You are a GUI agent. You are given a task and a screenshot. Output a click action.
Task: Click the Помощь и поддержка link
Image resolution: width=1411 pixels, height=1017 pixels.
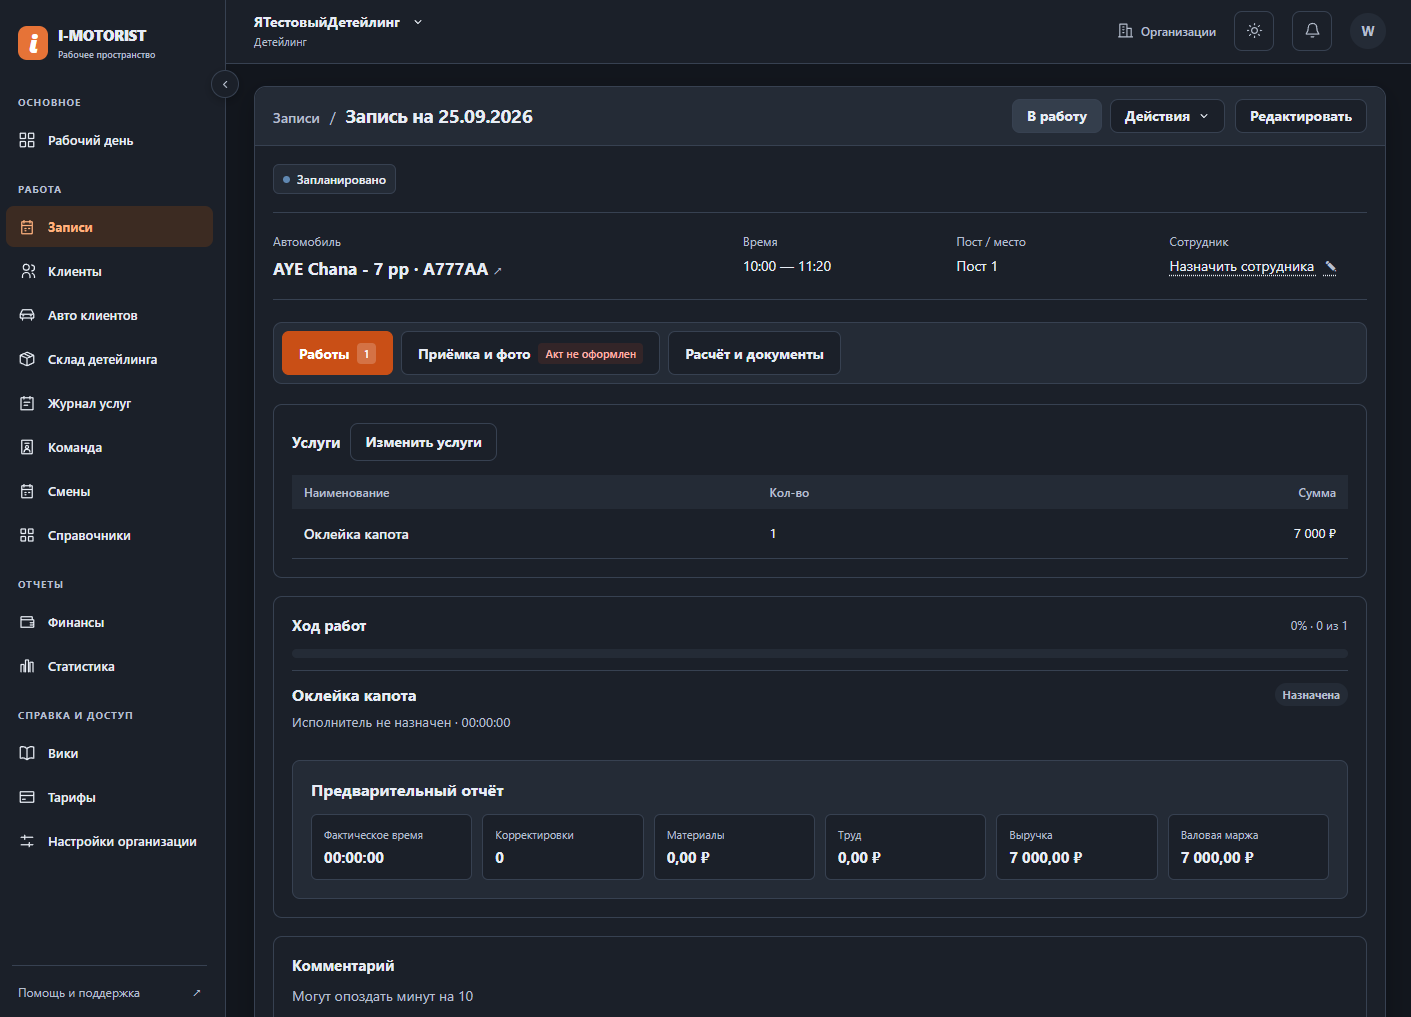point(79,993)
